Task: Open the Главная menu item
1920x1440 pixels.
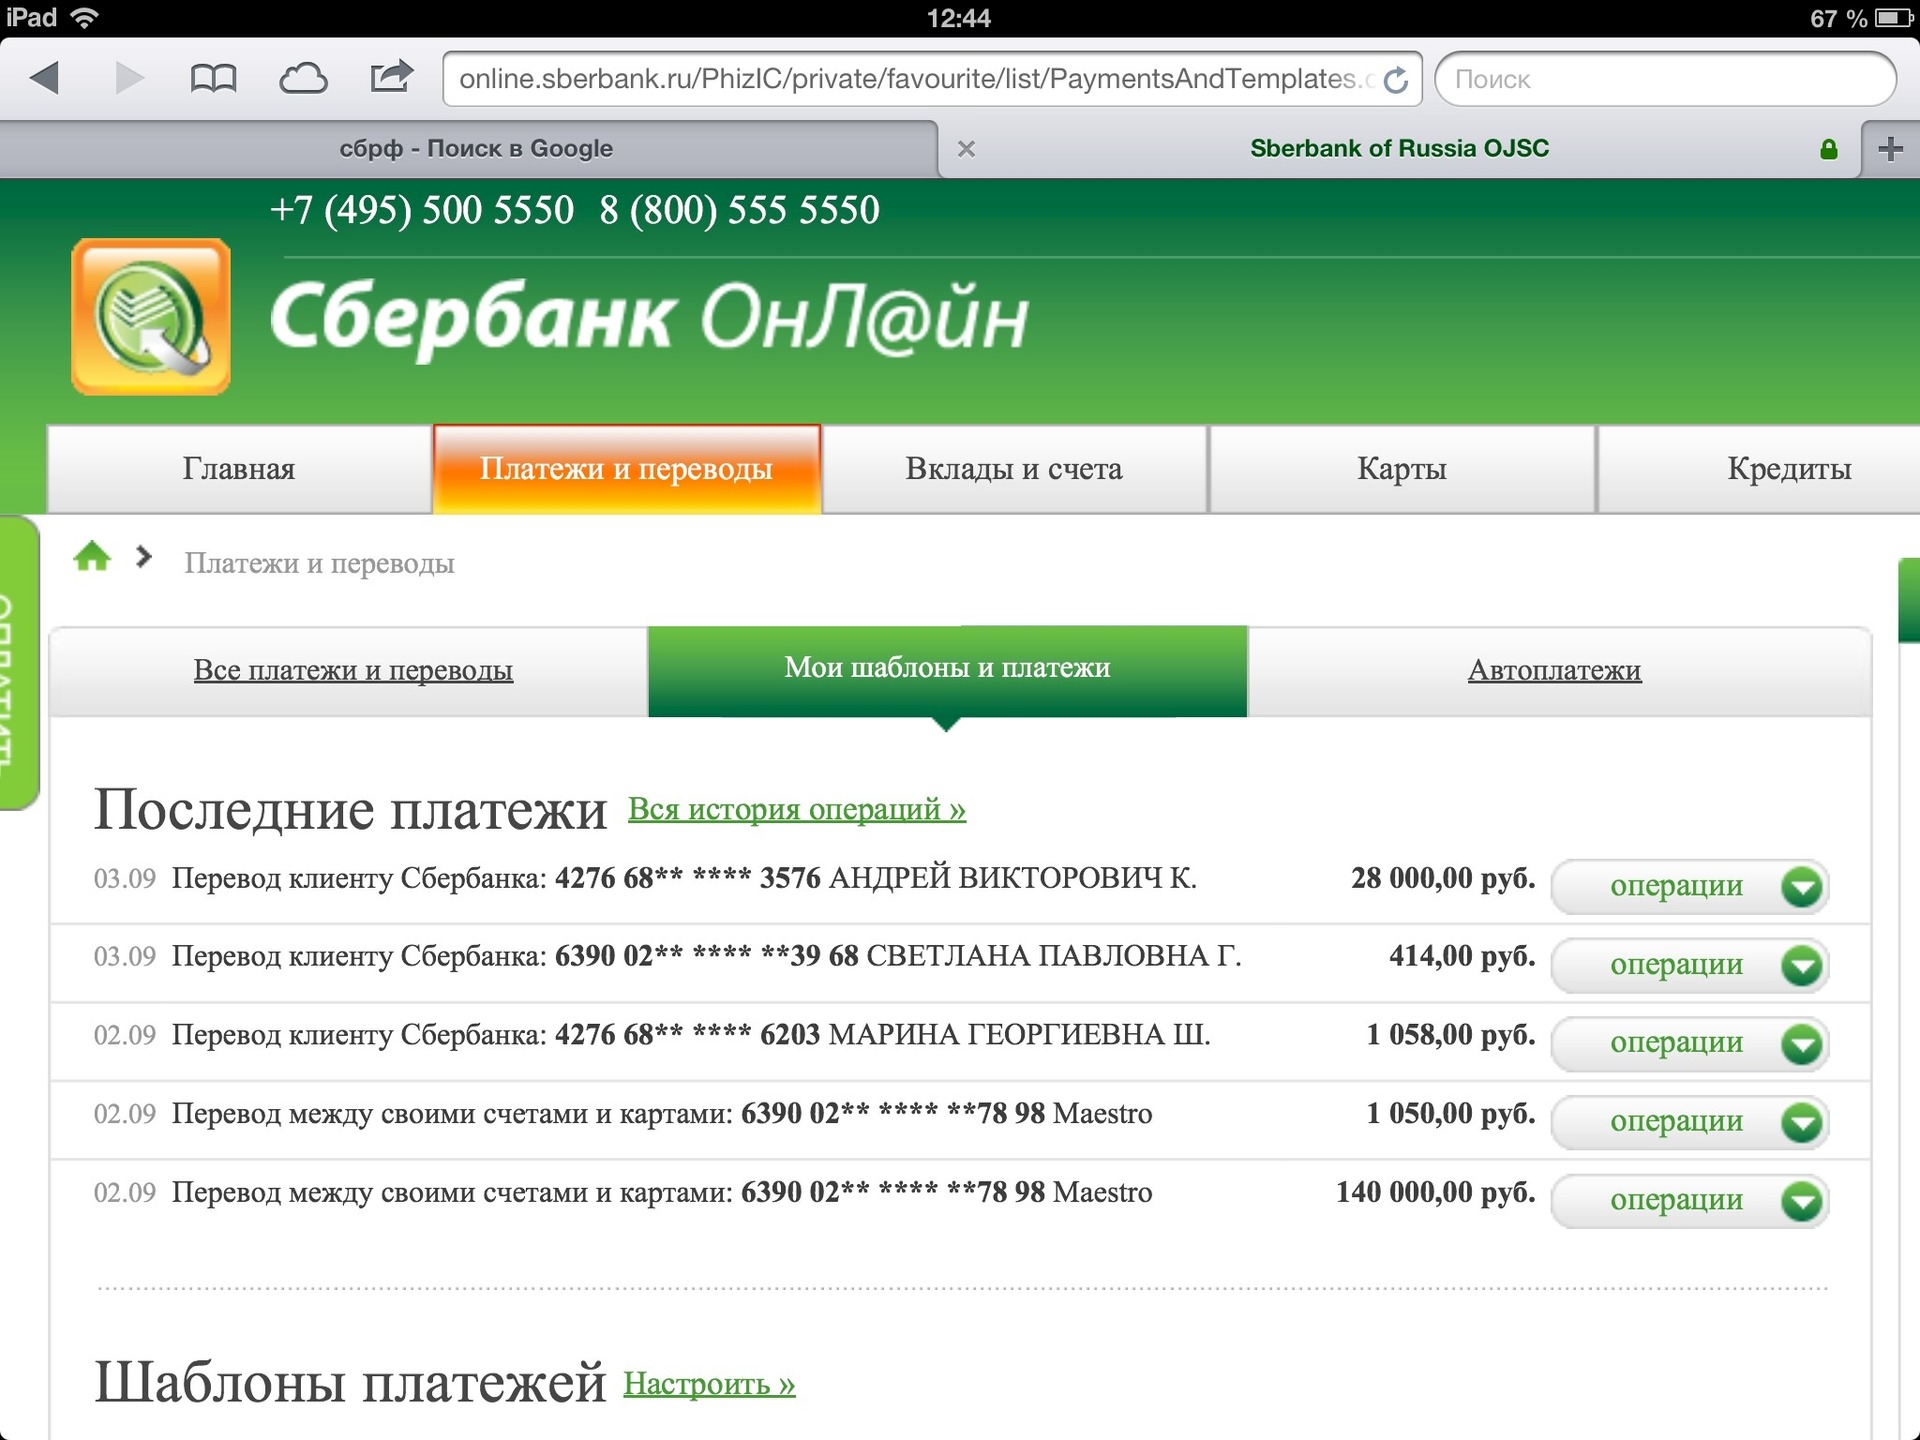Action: click(x=239, y=469)
